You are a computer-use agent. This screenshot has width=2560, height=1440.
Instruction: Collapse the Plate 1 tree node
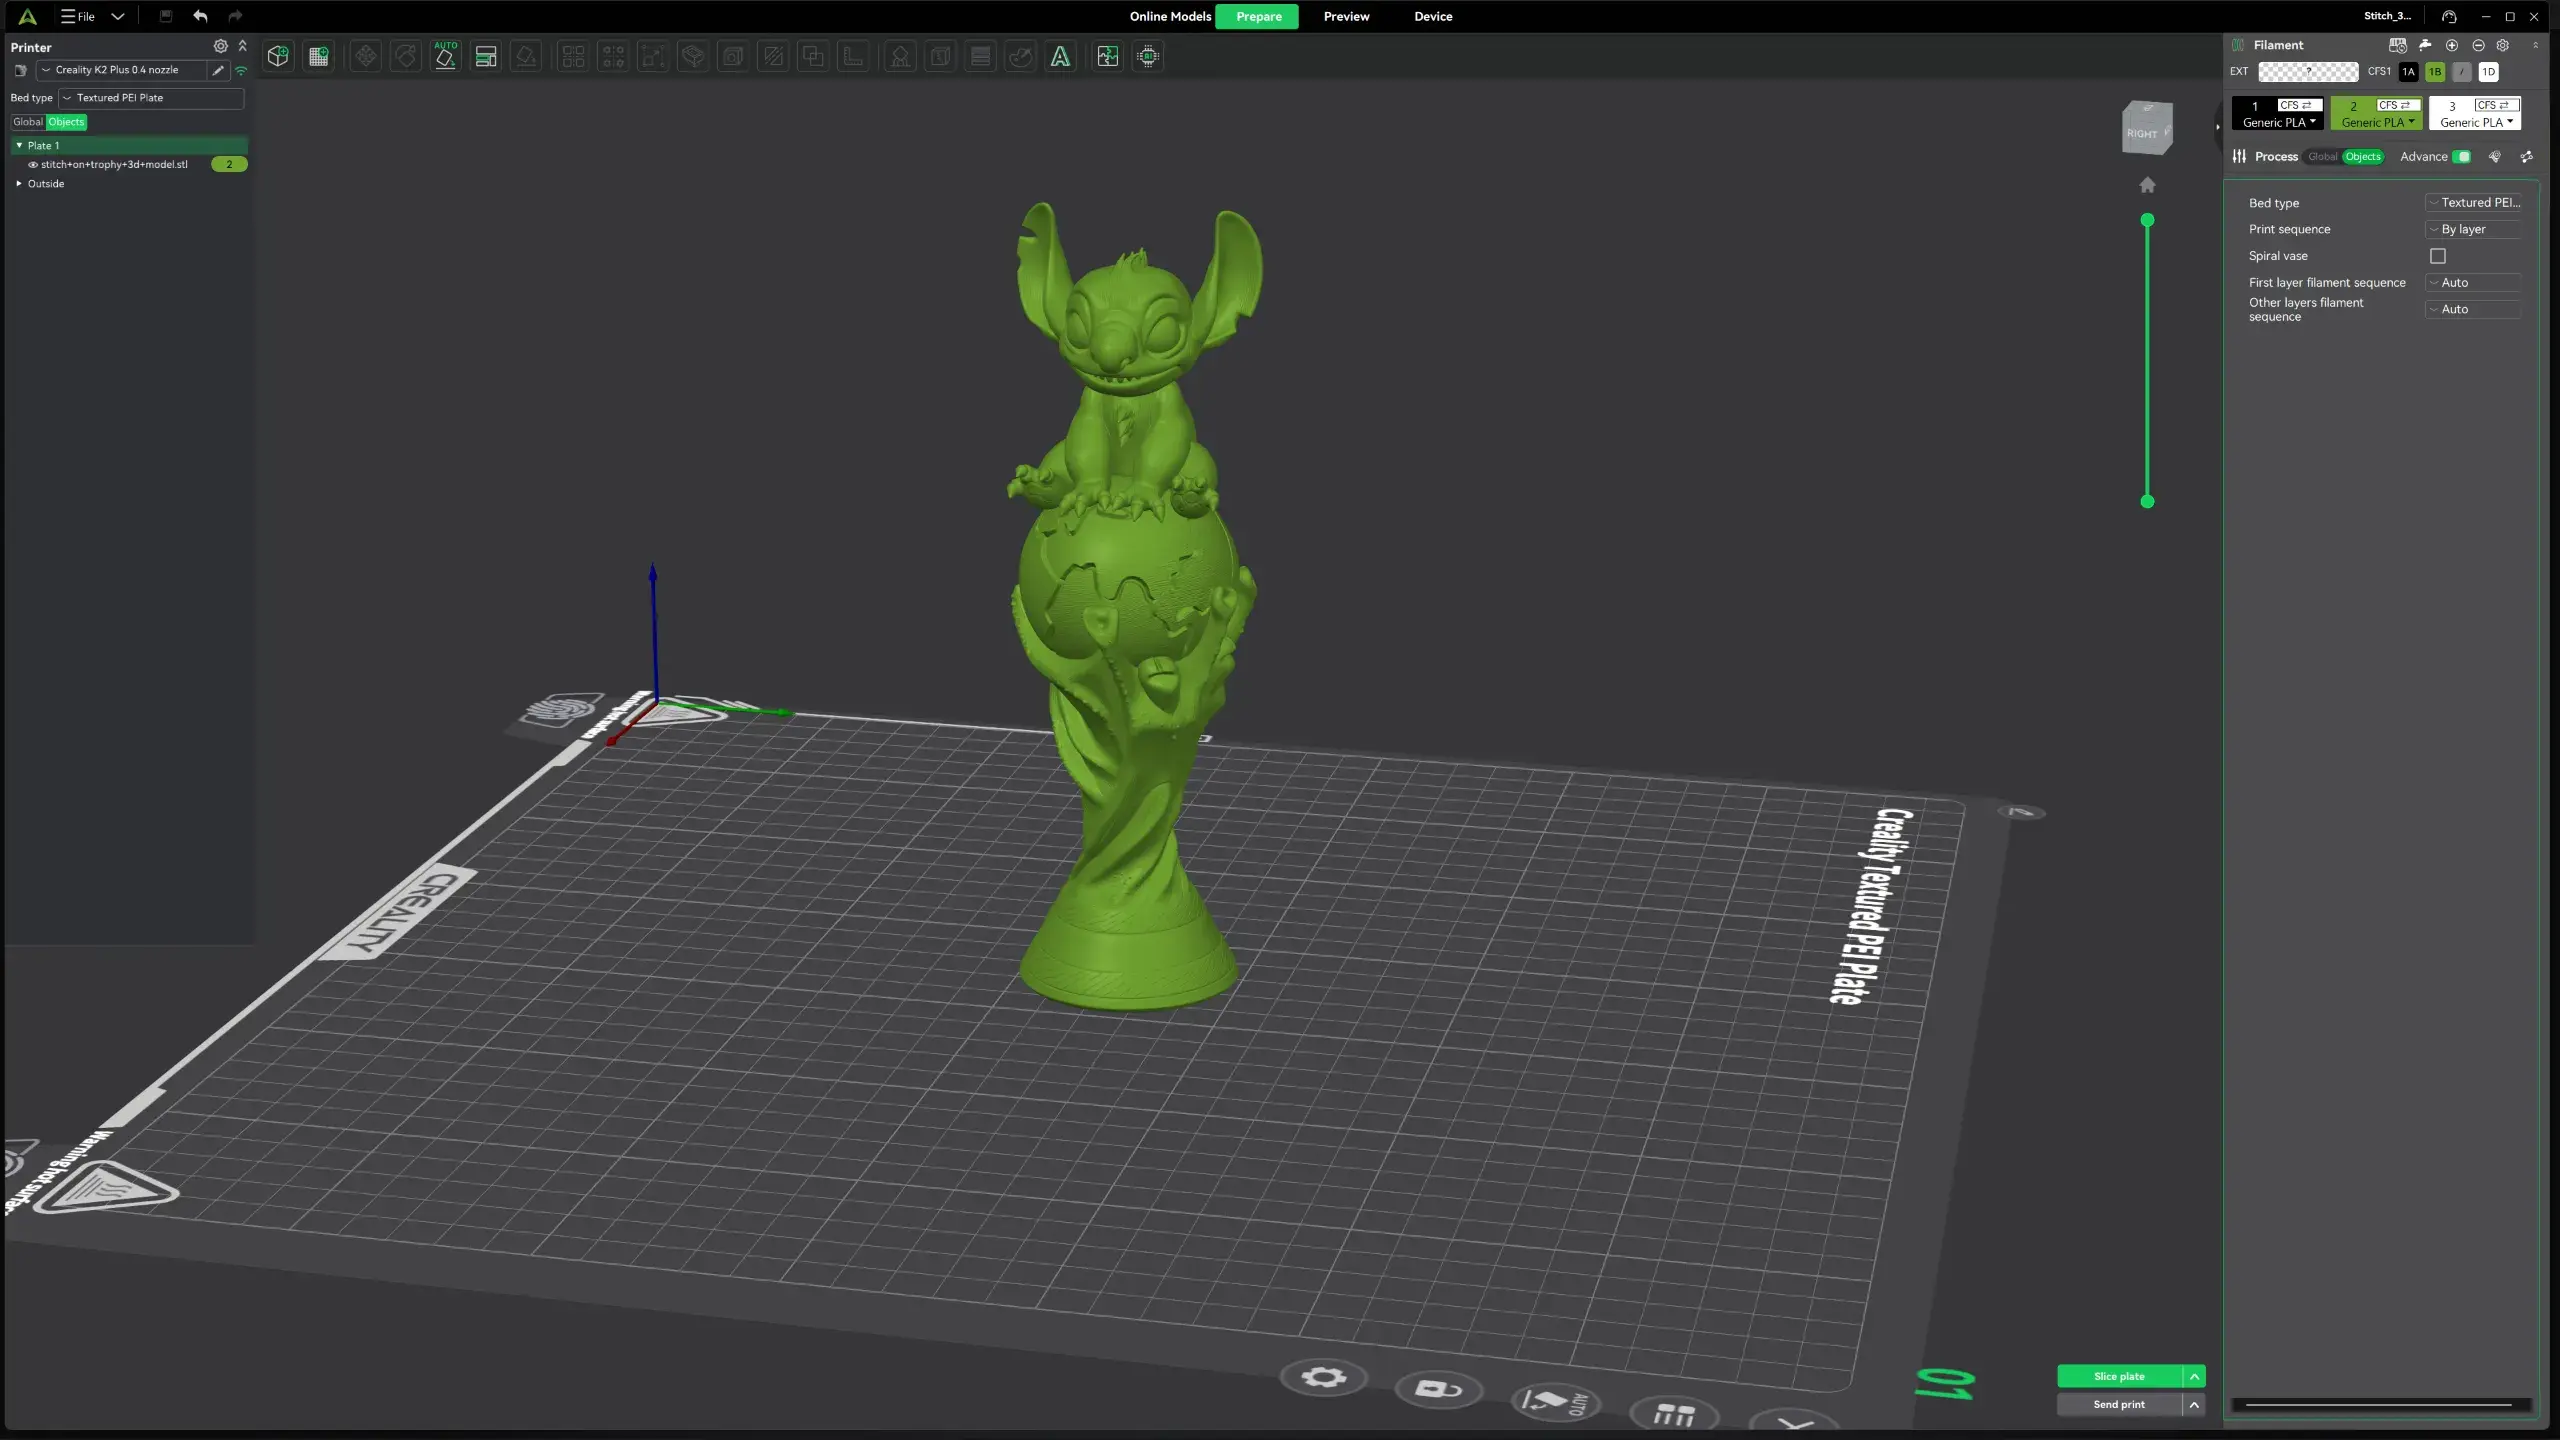click(x=19, y=146)
